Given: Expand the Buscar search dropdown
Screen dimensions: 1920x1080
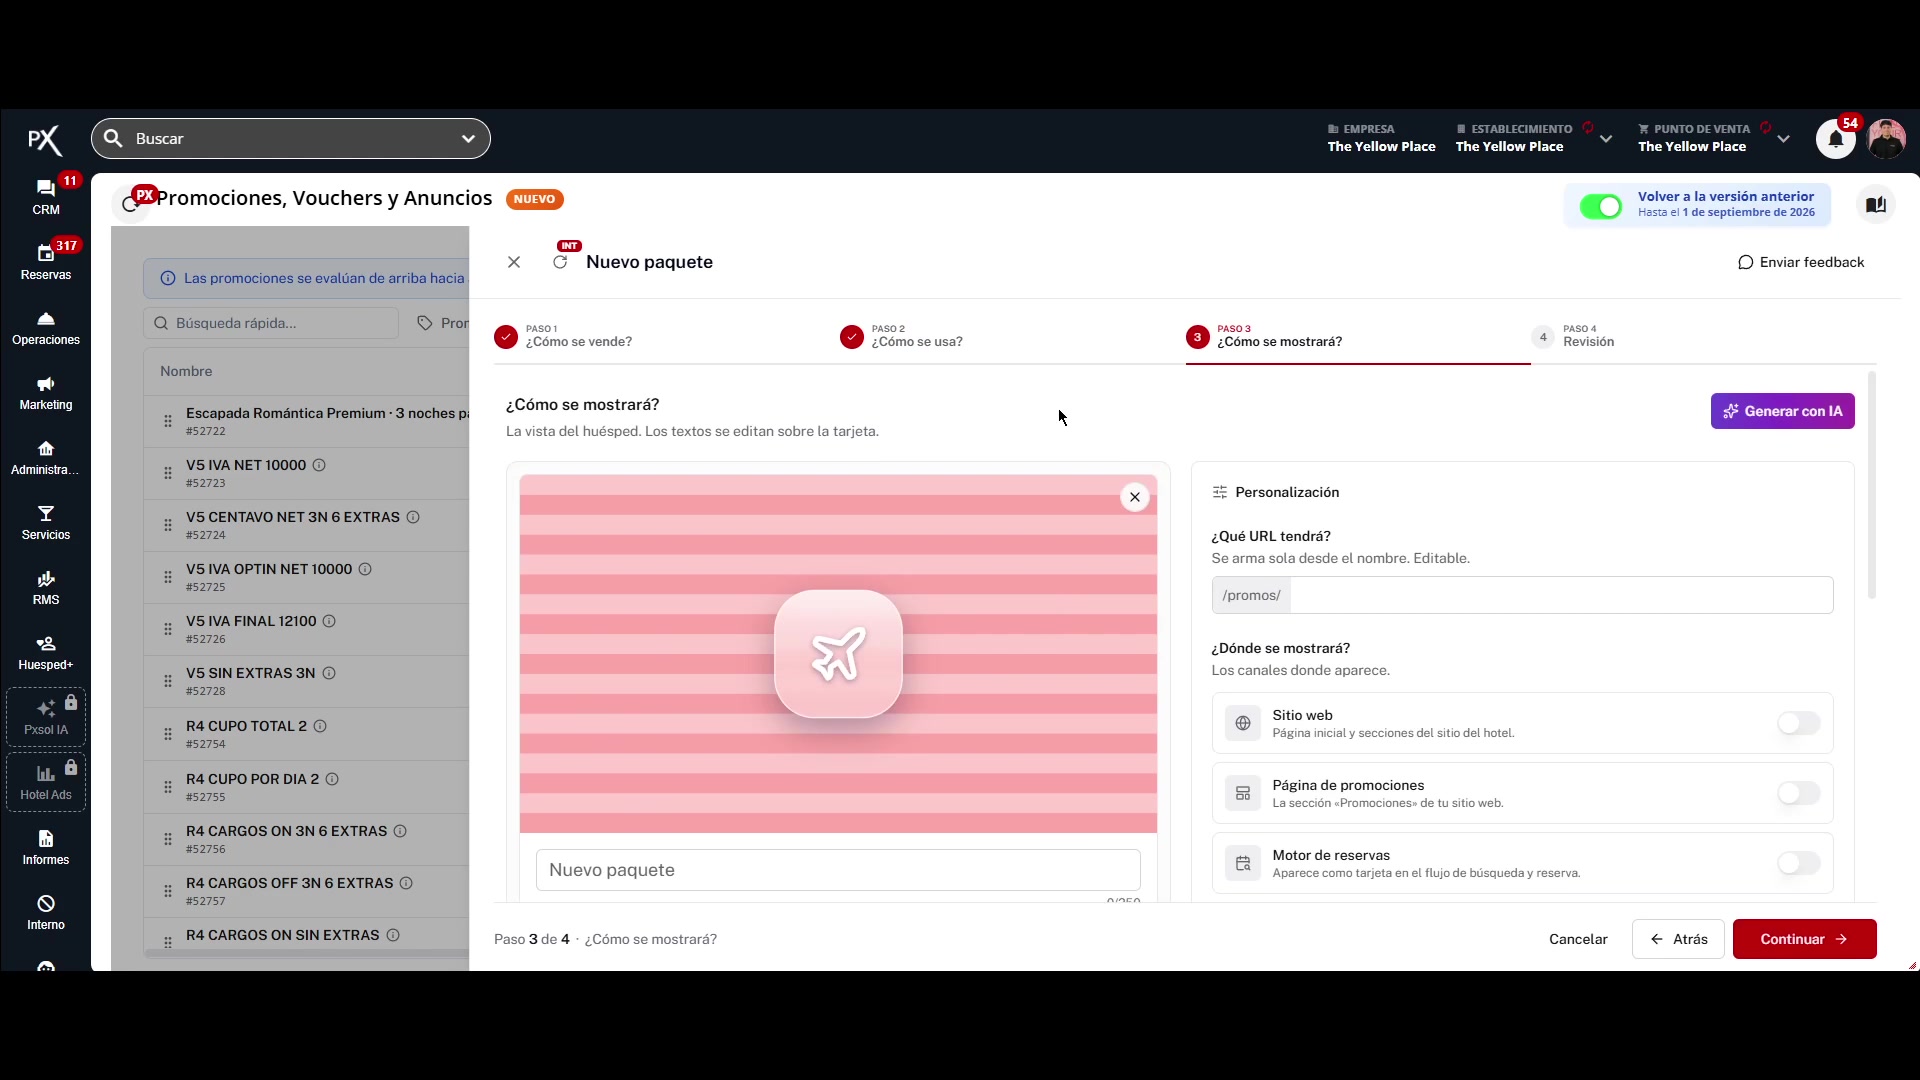Looking at the screenshot, I should click(468, 139).
